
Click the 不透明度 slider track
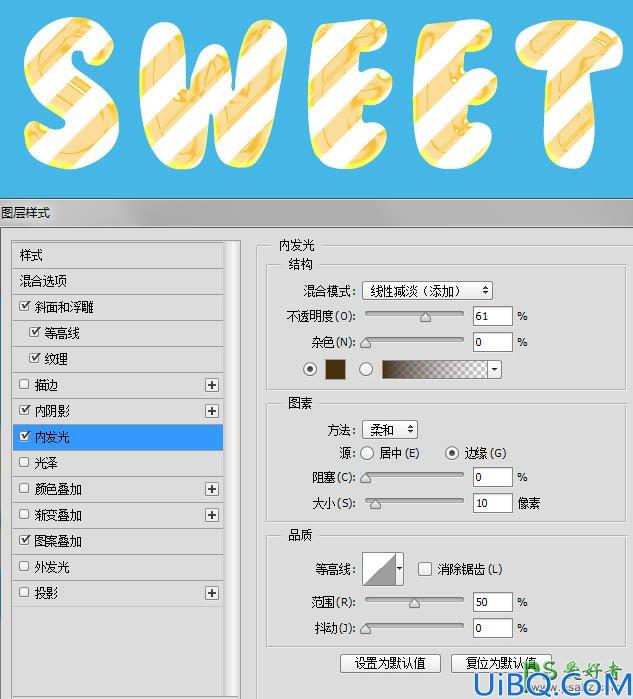pos(414,315)
